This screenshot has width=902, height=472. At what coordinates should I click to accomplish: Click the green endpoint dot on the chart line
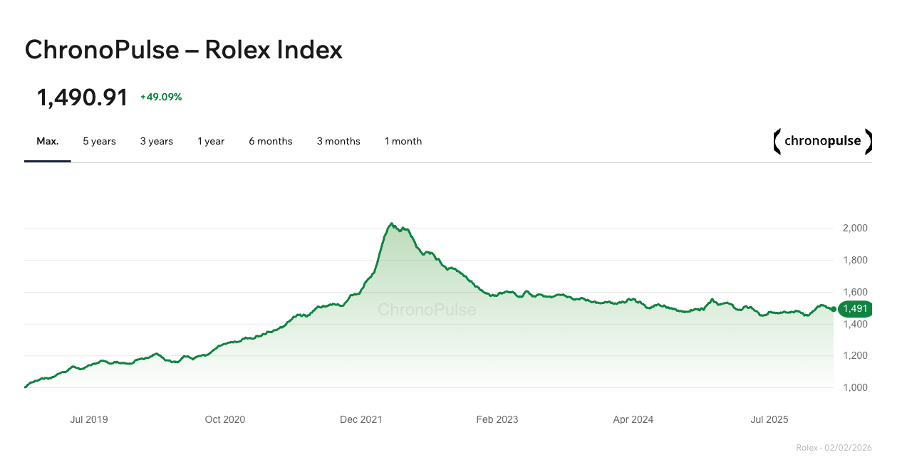point(834,309)
